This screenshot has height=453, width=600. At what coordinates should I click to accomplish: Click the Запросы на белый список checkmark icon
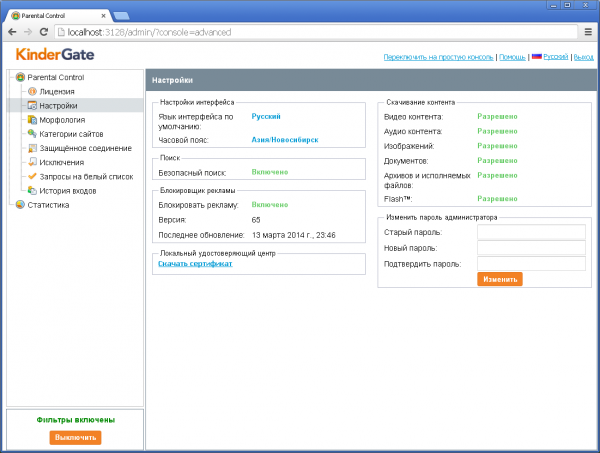click(32, 175)
